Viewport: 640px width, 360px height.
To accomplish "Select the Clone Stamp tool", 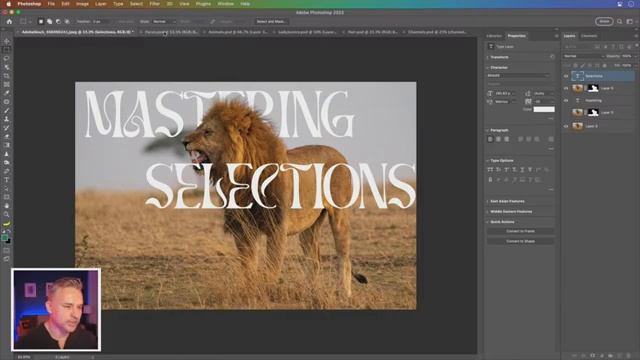I will pos(7,119).
